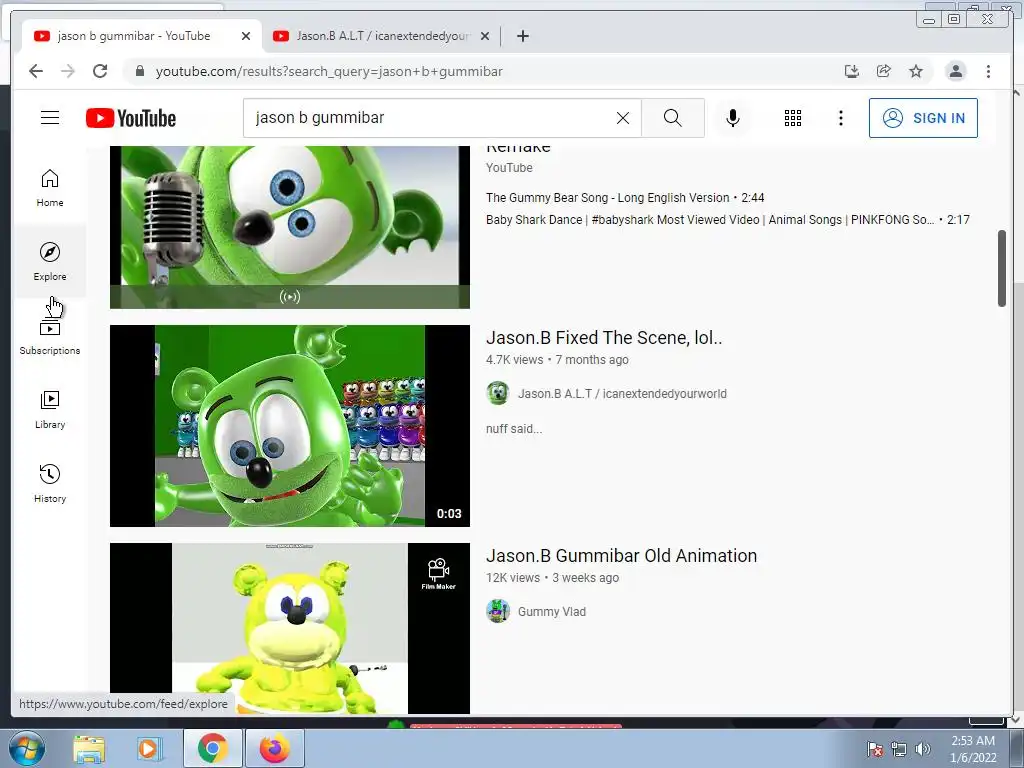Go back with the browser back arrow
Image resolution: width=1024 pixels, height=768 pixels.
pyautogui.click(x=36, y=71)
